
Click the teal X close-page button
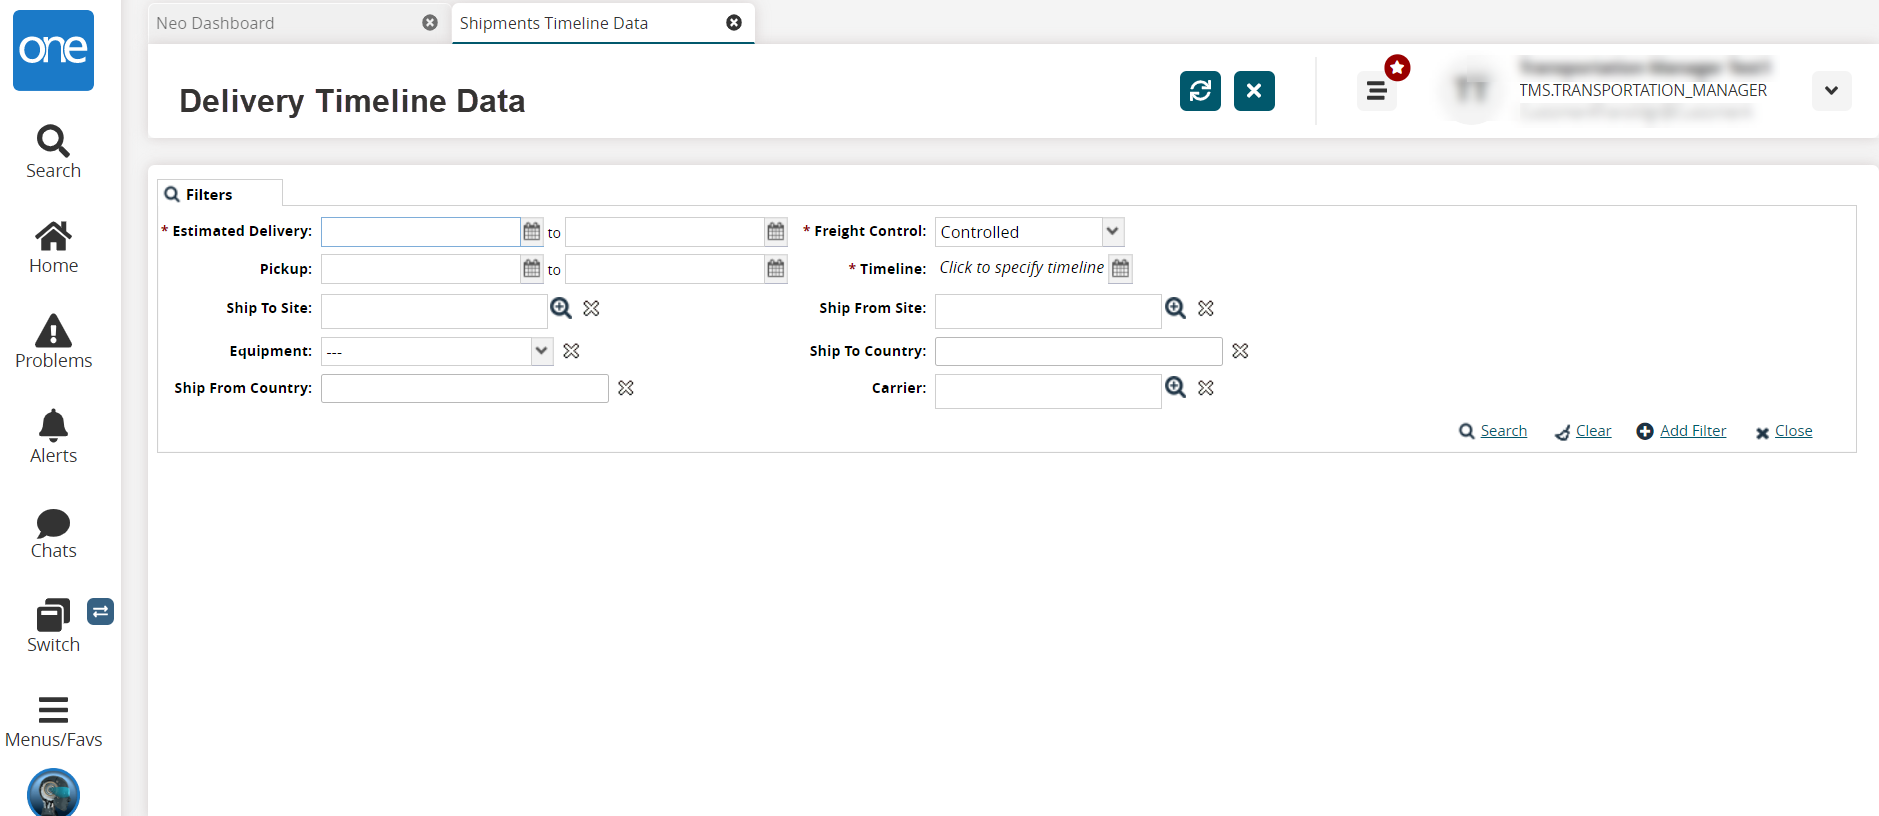click(x=1254, y=91)
